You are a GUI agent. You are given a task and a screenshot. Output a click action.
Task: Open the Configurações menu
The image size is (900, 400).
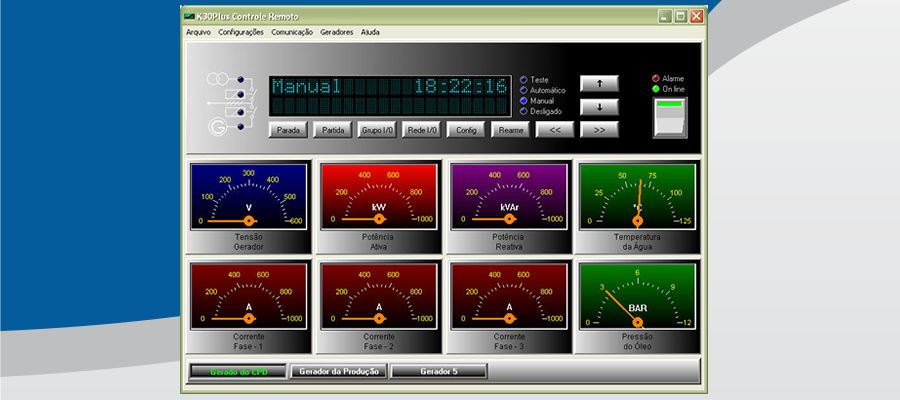coord(241,32)
